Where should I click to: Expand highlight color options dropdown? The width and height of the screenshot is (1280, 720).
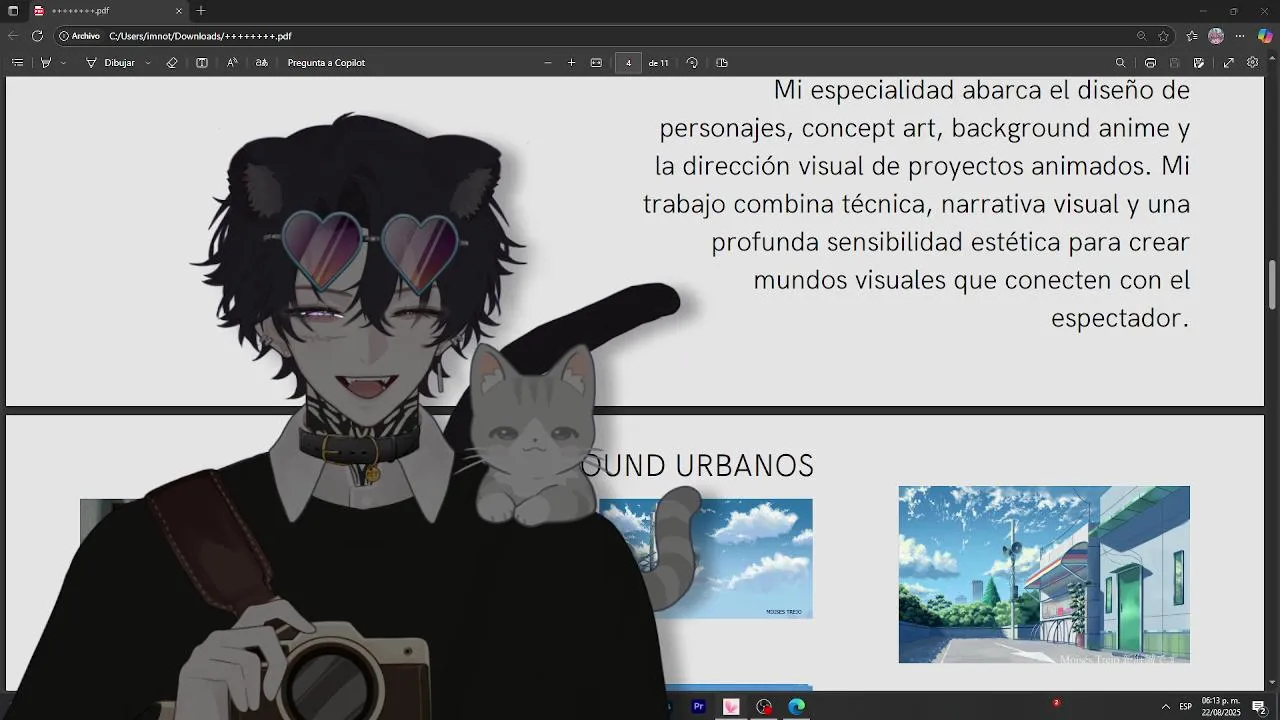(63, 63)
